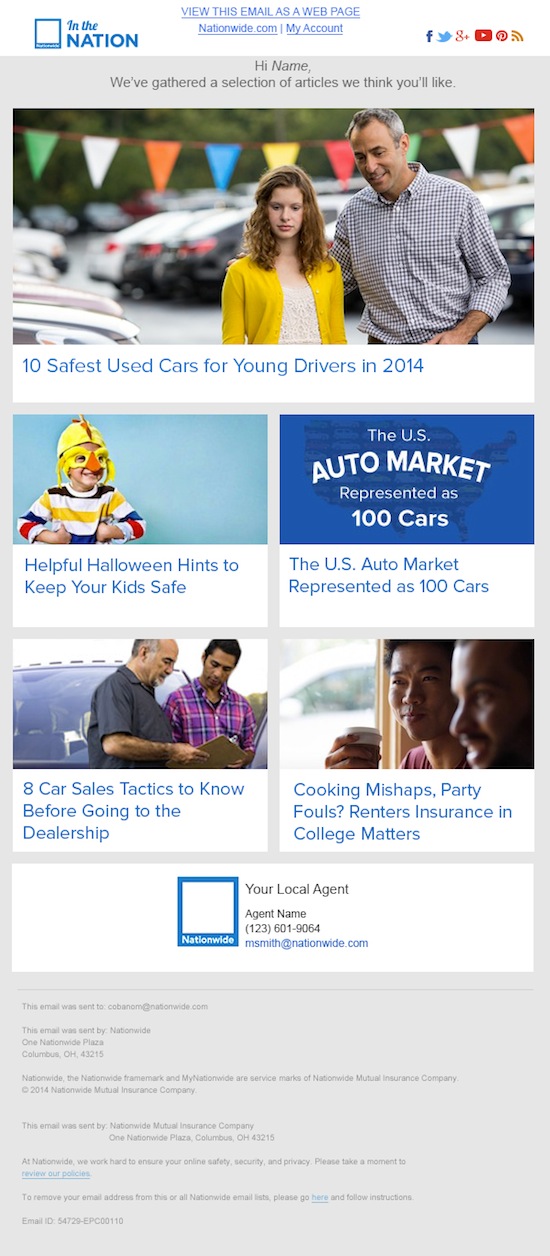Click the father and daughter car lot photo
This screenshot has width=550, height=1256.
(x=273, y=227)
